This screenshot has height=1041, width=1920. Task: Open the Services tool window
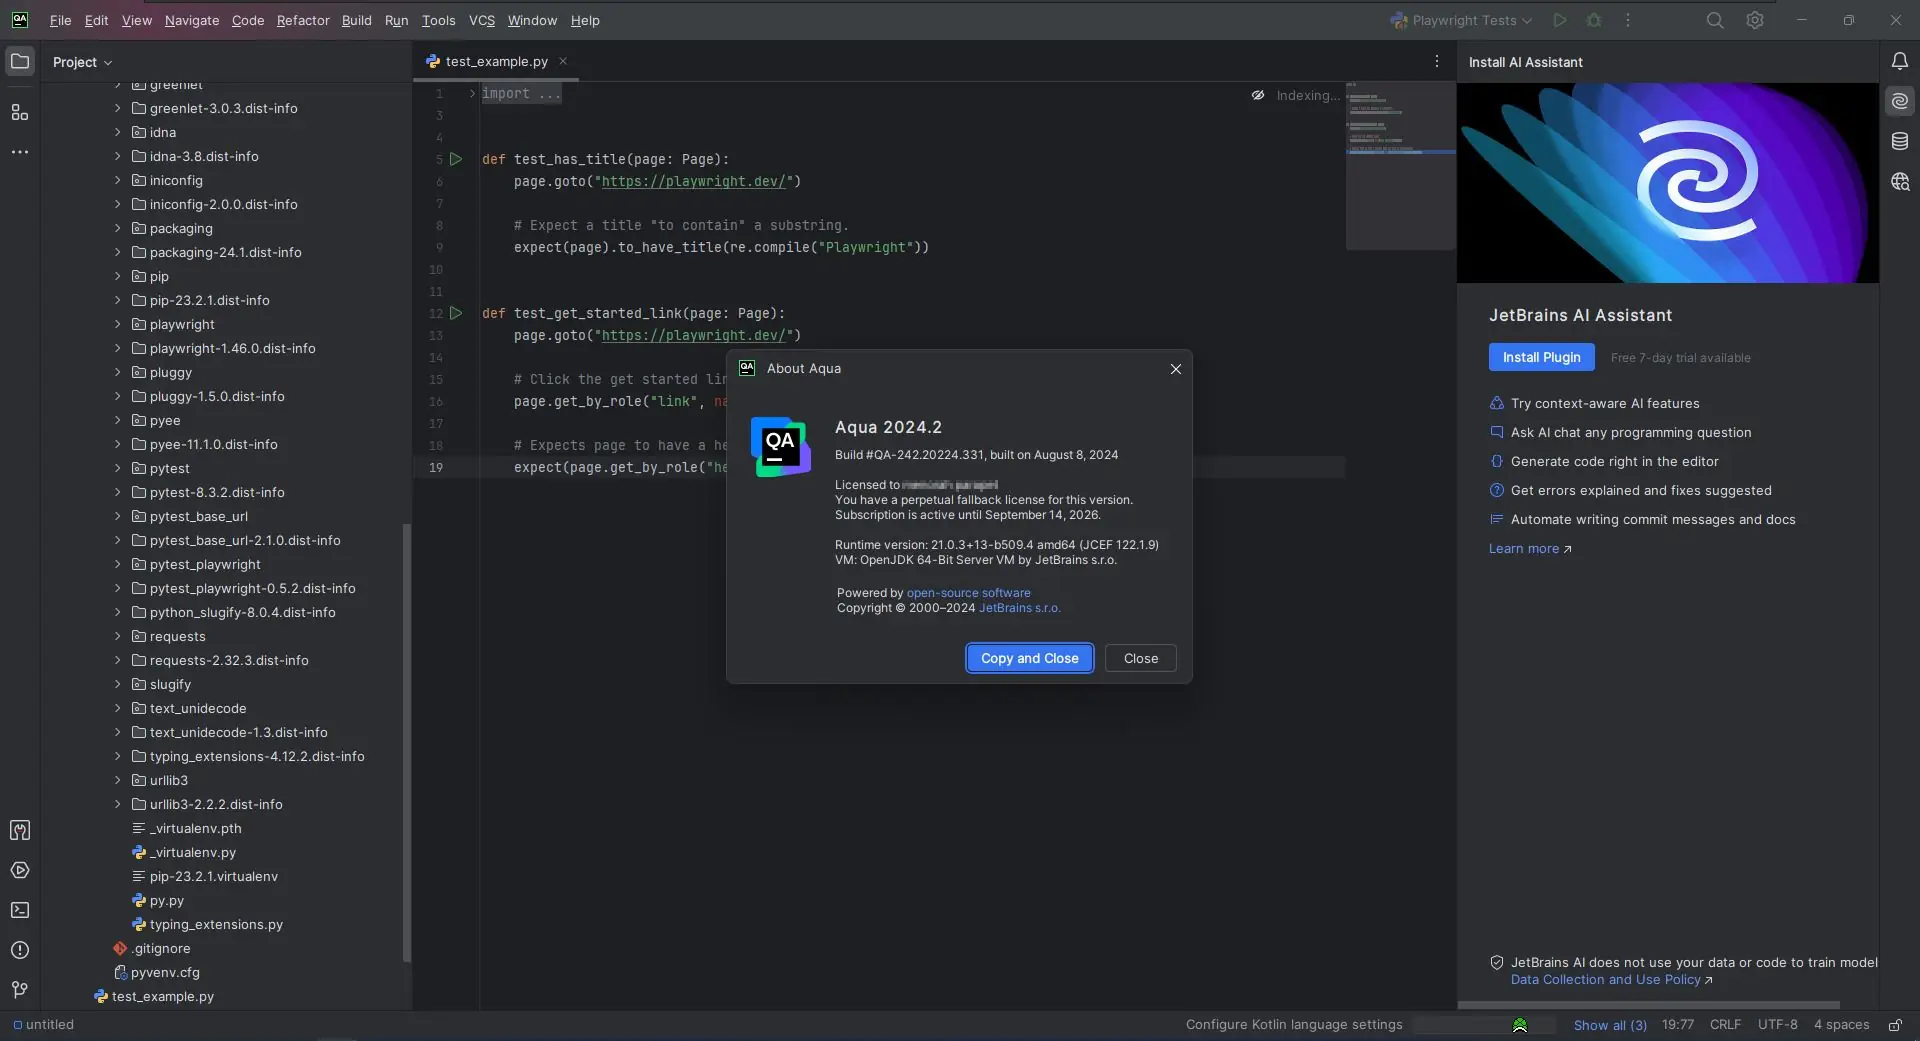coord(20,870)
